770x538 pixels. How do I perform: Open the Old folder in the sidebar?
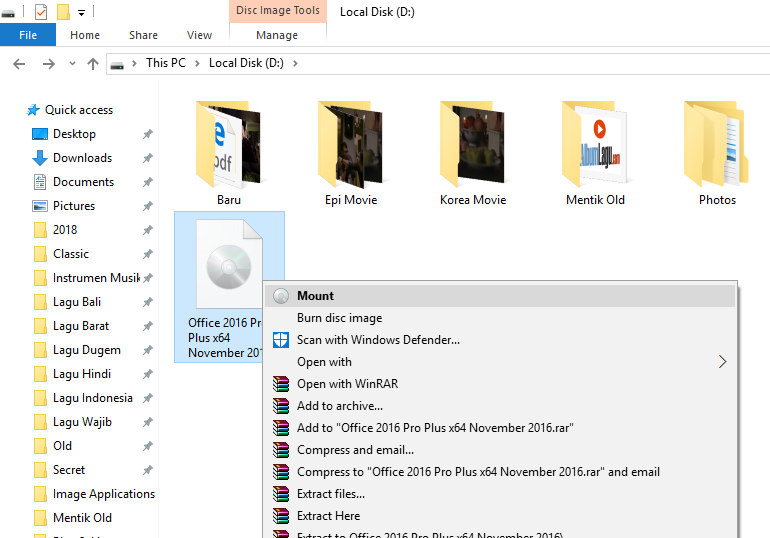(62, 446)
